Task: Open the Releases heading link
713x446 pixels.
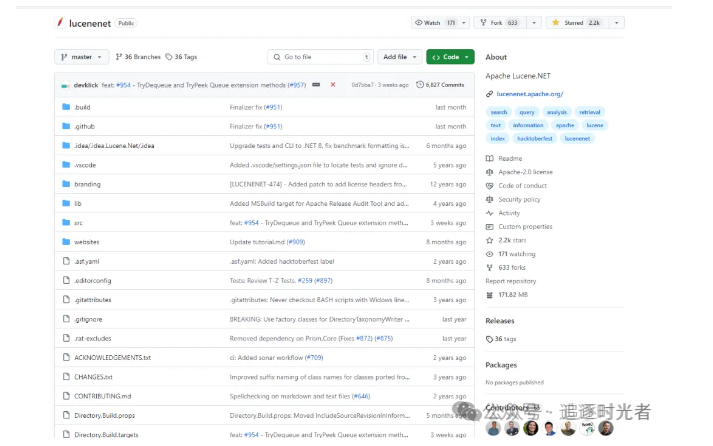Action: (500, 321)
